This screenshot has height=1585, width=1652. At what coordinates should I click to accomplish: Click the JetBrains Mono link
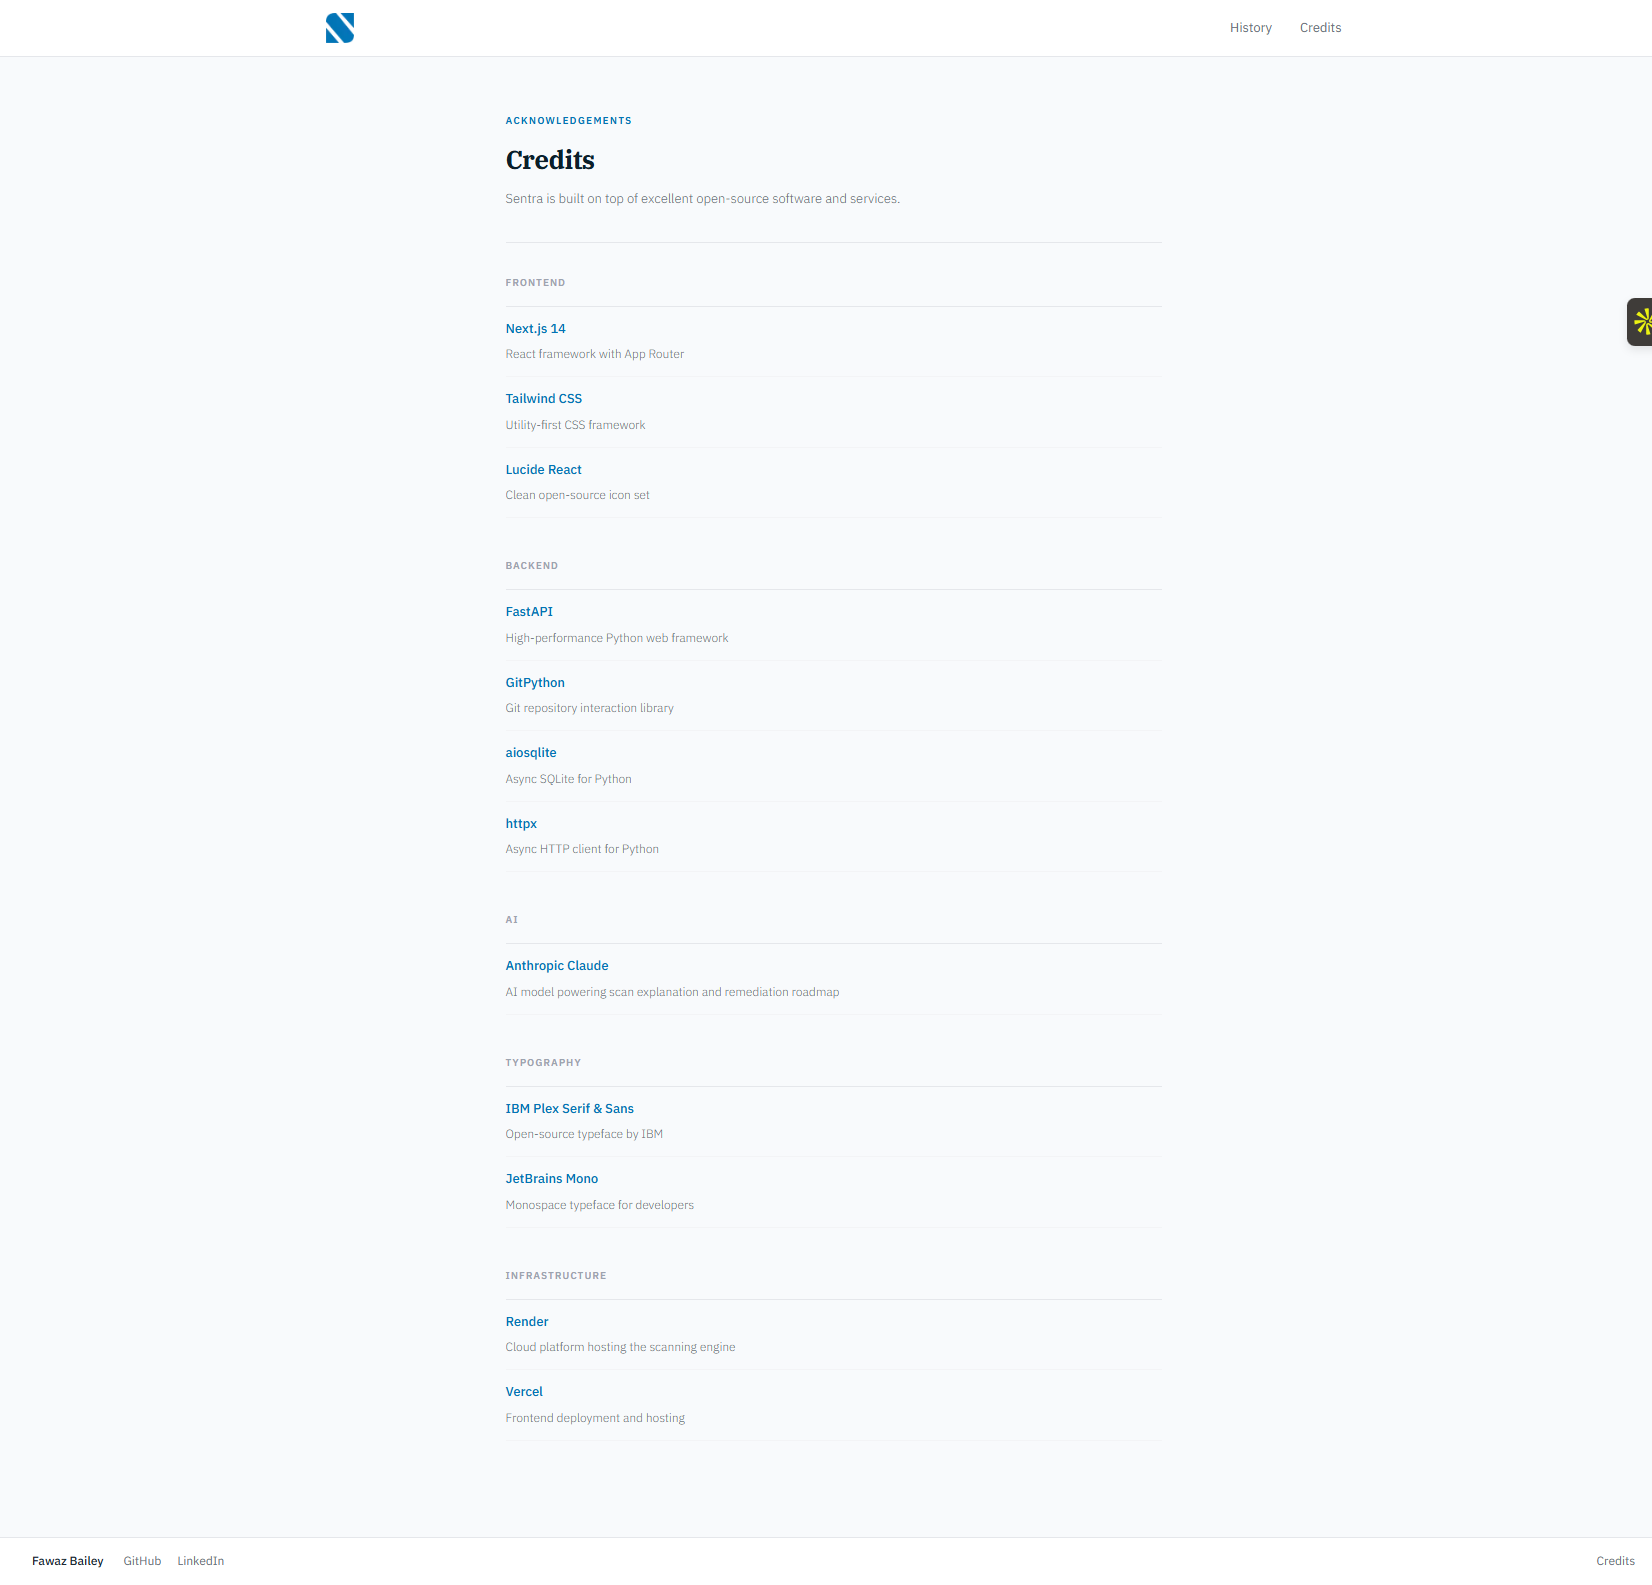(x=552, y=1179)
